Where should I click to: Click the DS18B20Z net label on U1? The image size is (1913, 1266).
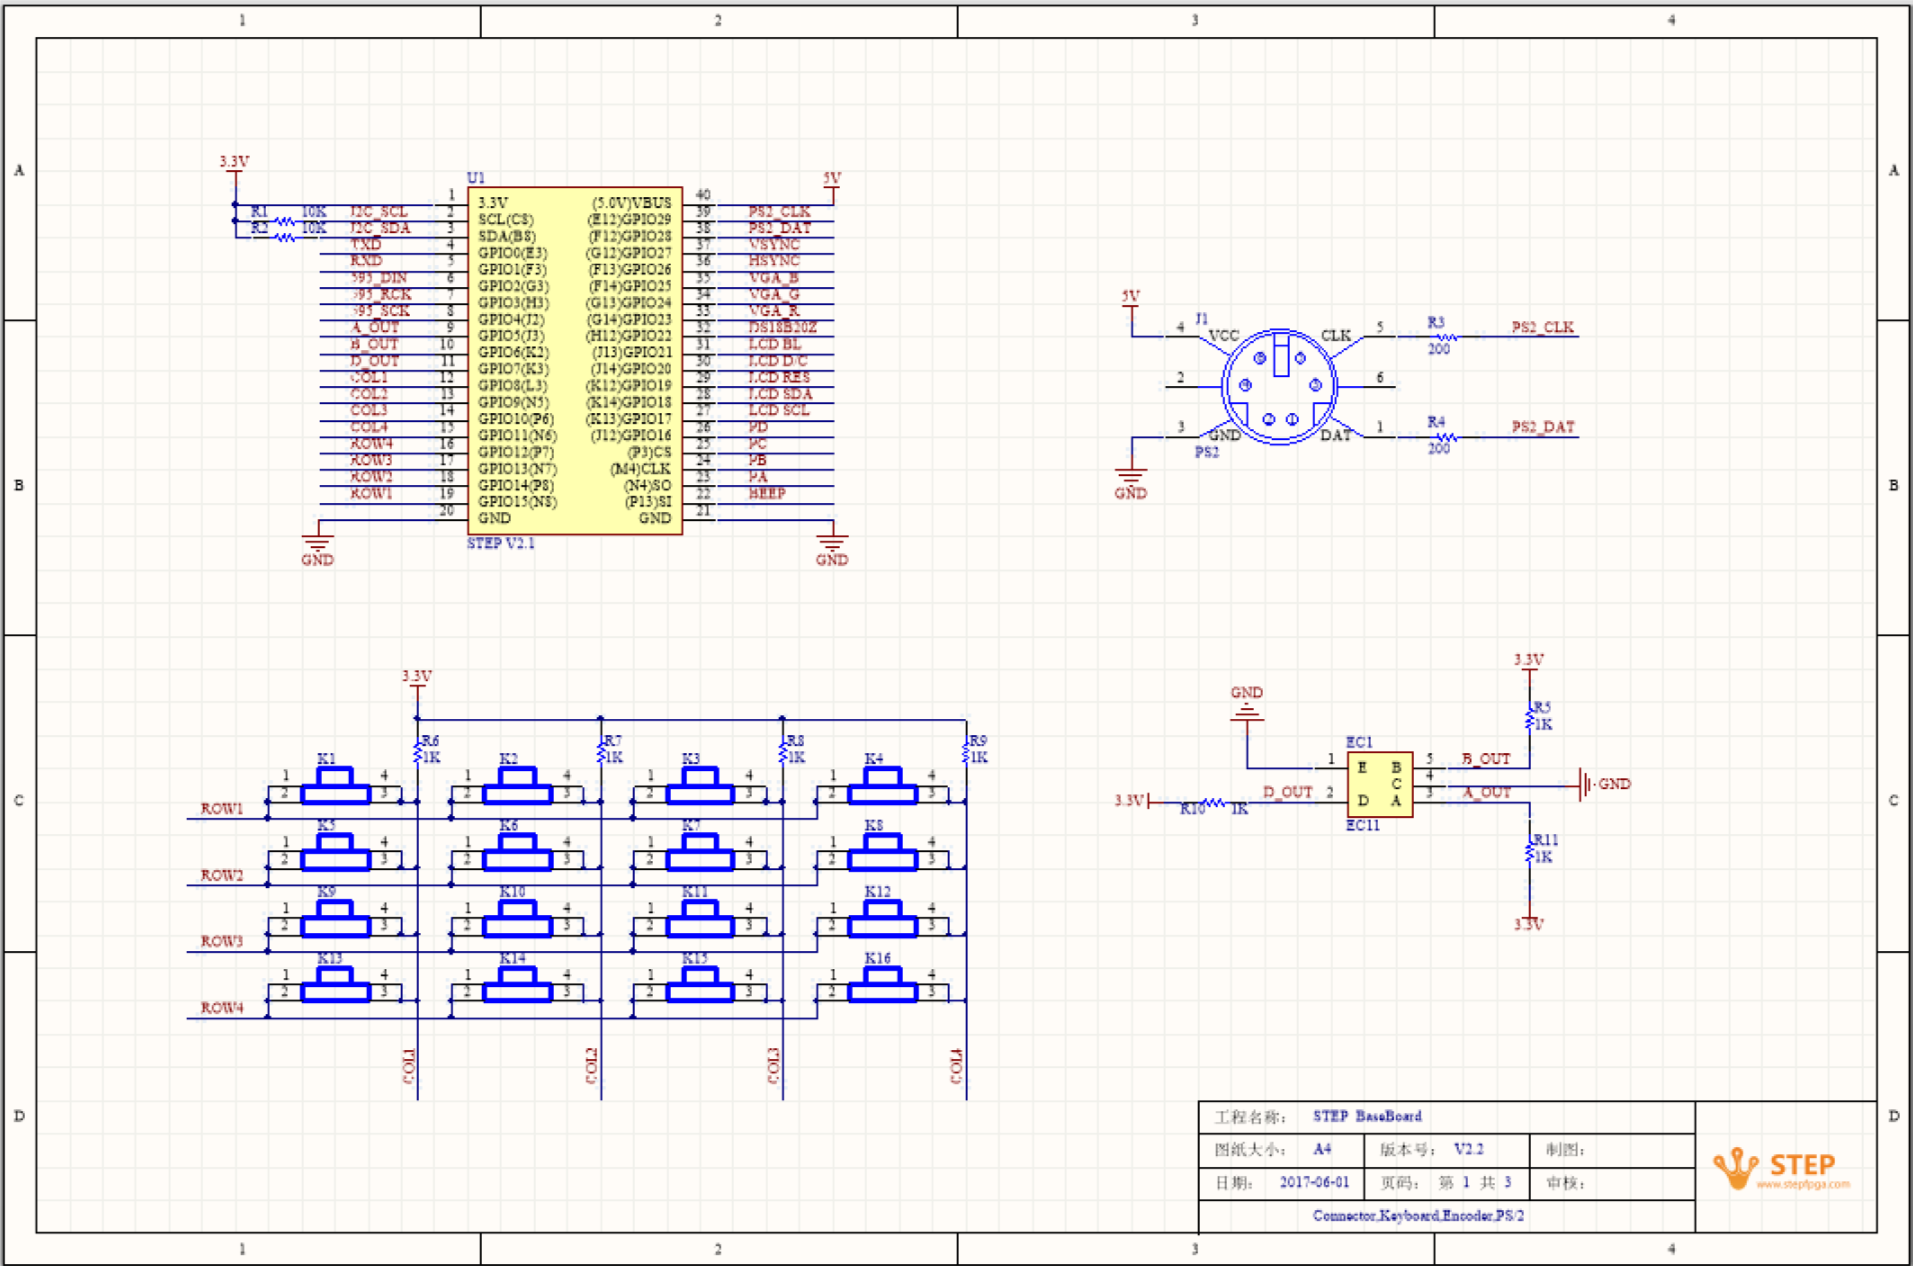click(783, 327)
